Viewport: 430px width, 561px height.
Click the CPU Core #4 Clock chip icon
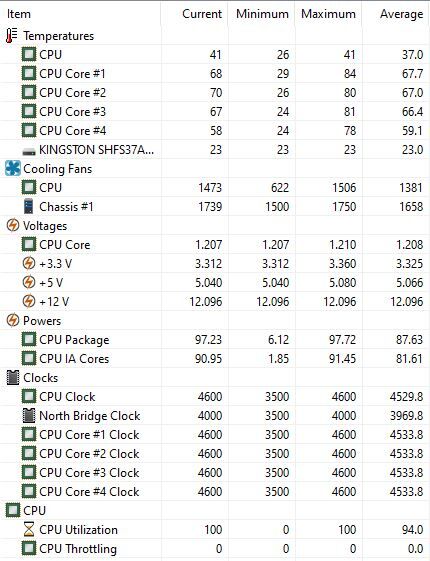point(29,491)
